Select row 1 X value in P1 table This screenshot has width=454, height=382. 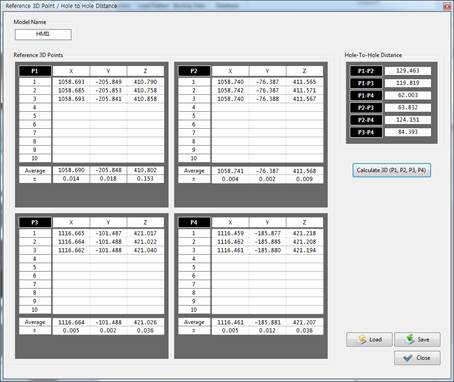point(71,82)
